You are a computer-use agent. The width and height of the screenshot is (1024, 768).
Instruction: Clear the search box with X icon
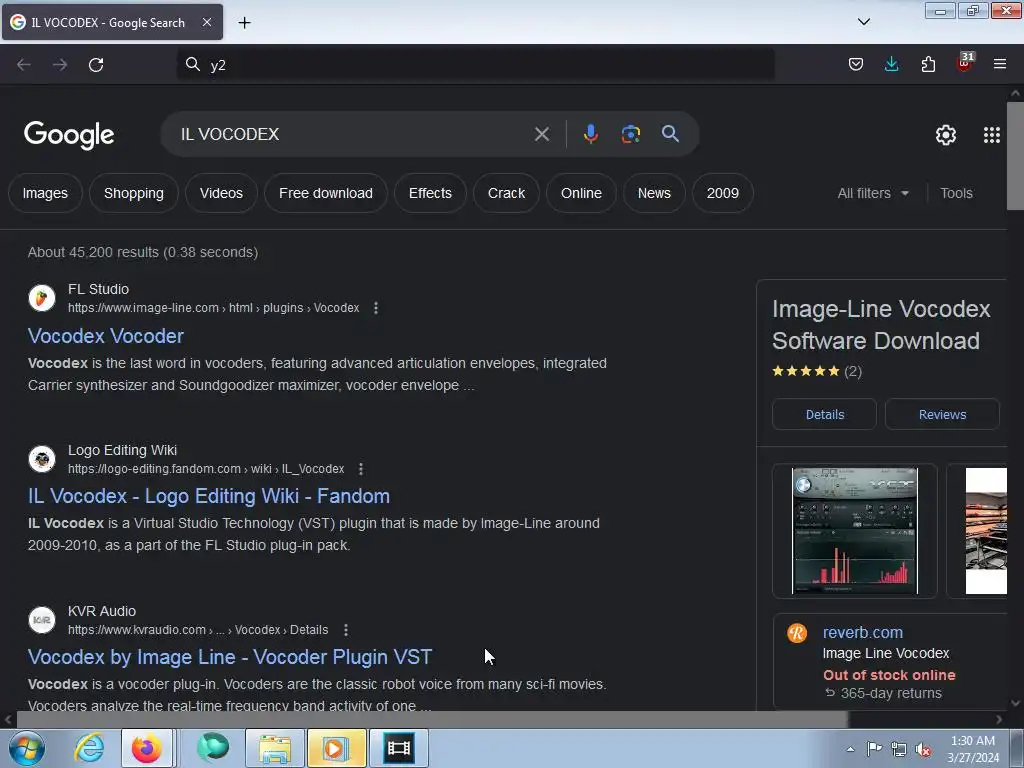[x=541, y=135]
